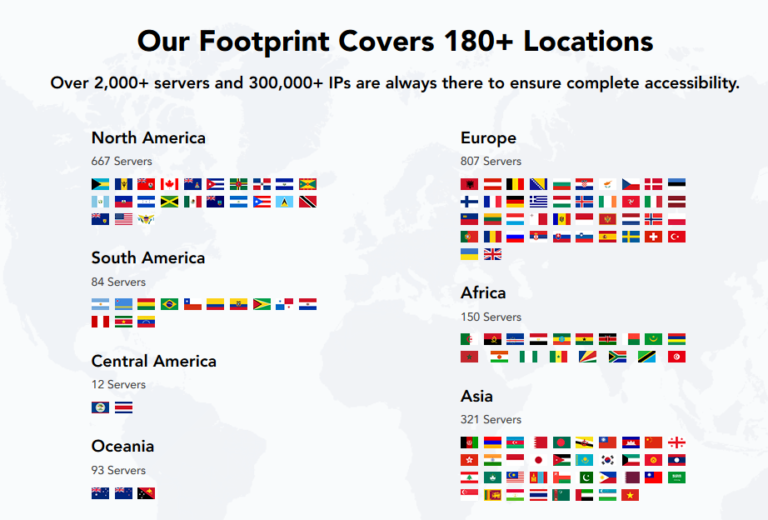
Task: Select the Puerto Rico flag
Action: pos(262,202)
